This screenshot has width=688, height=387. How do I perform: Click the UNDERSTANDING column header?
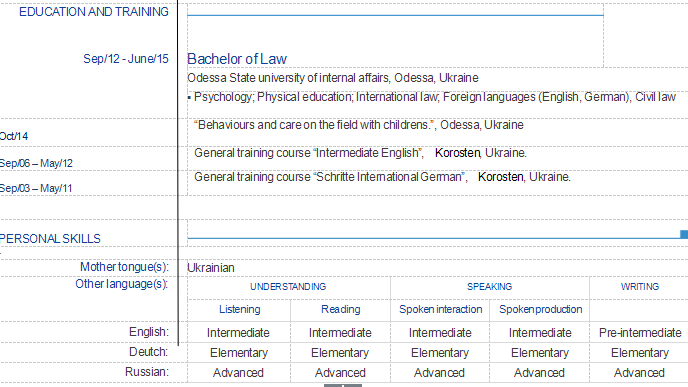point(288,287)
